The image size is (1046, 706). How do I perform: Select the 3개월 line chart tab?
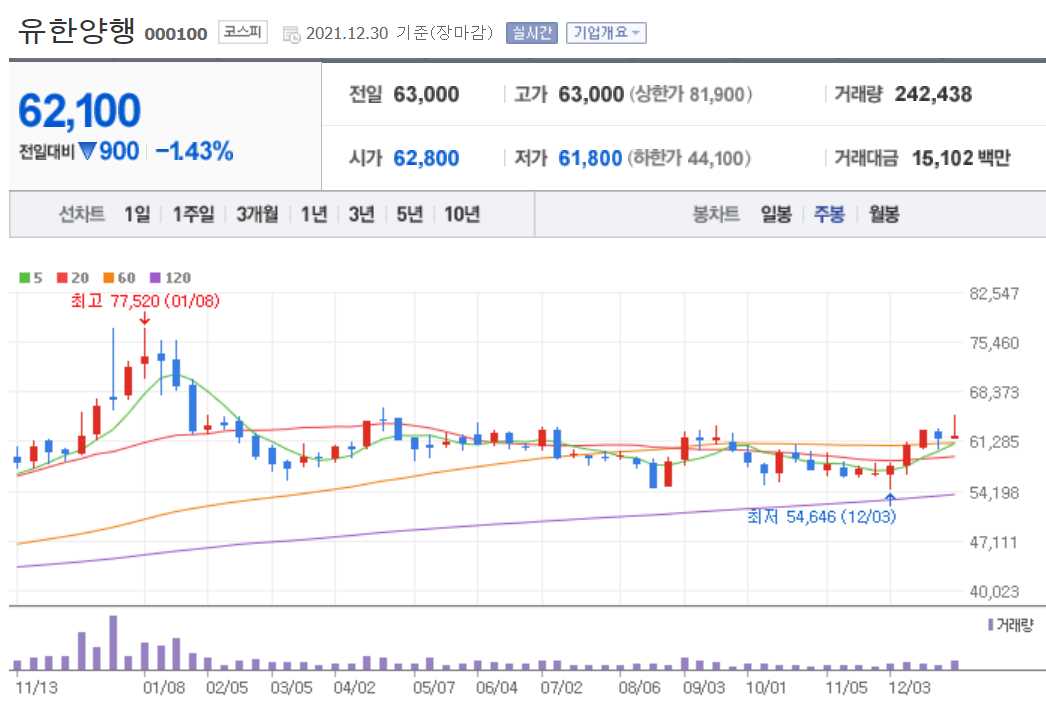[x=257, y=214]
